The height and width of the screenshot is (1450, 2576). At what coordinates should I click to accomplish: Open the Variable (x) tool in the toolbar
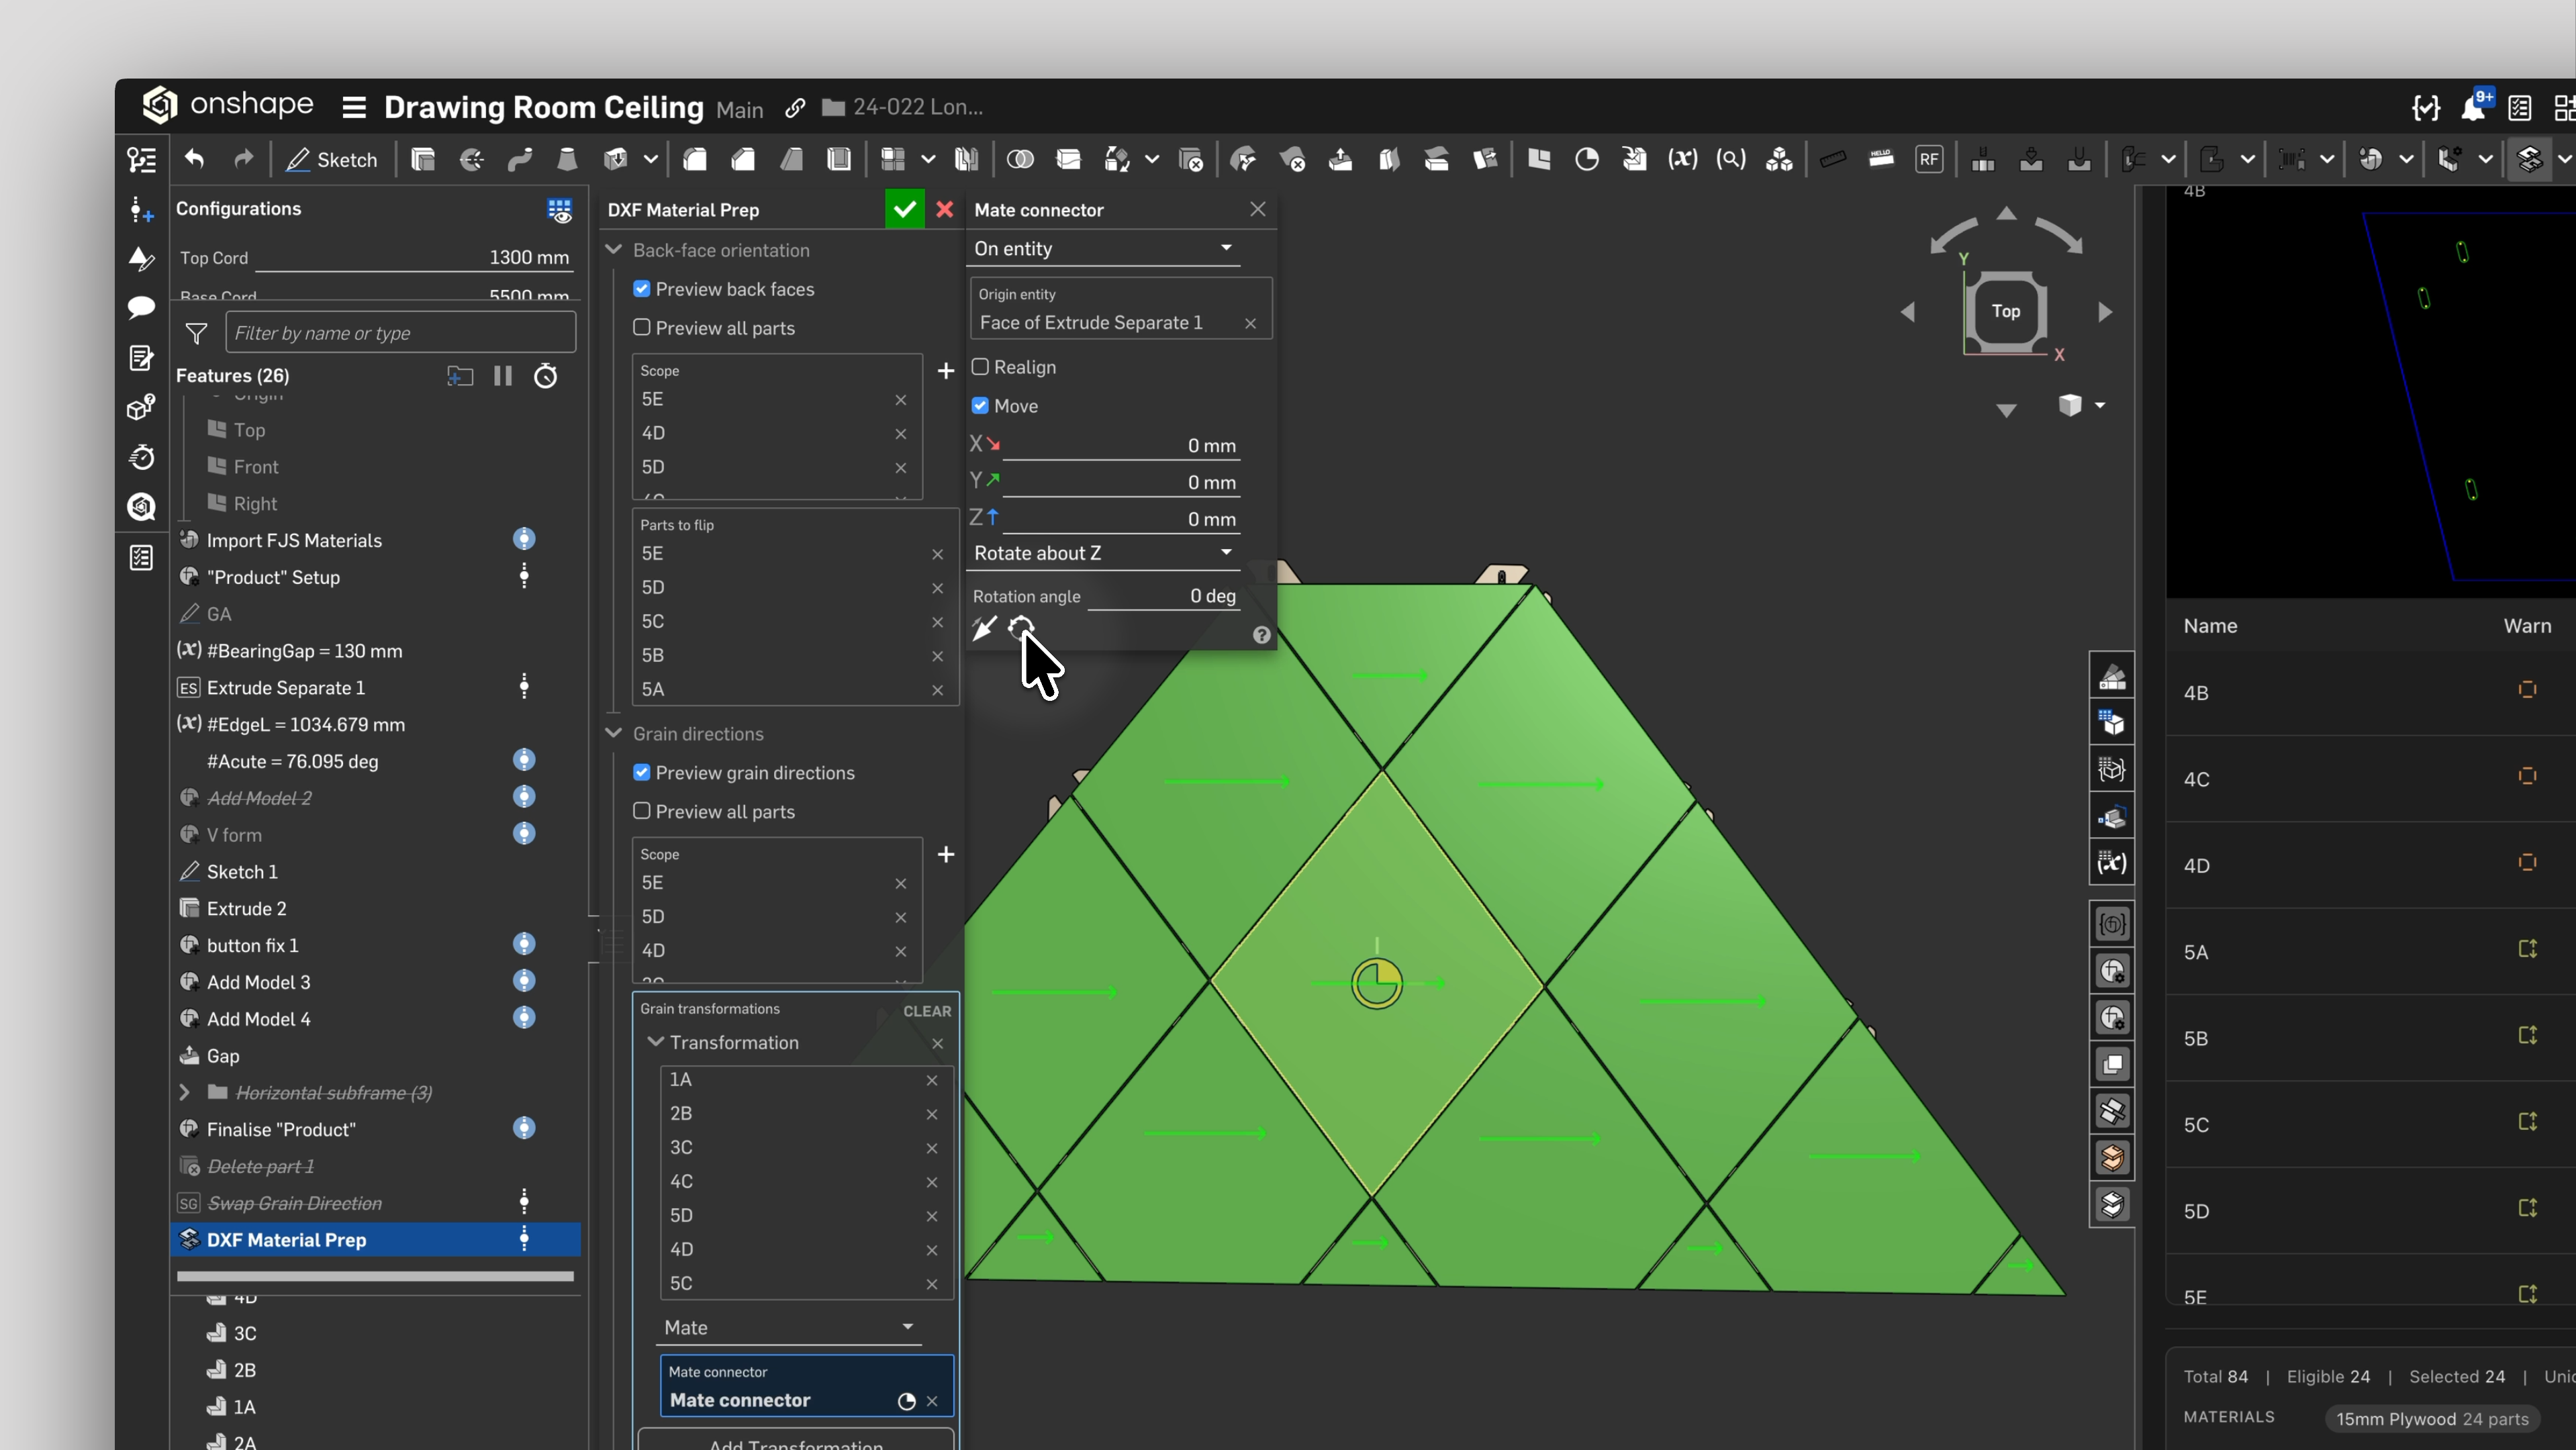point(1683,159)
